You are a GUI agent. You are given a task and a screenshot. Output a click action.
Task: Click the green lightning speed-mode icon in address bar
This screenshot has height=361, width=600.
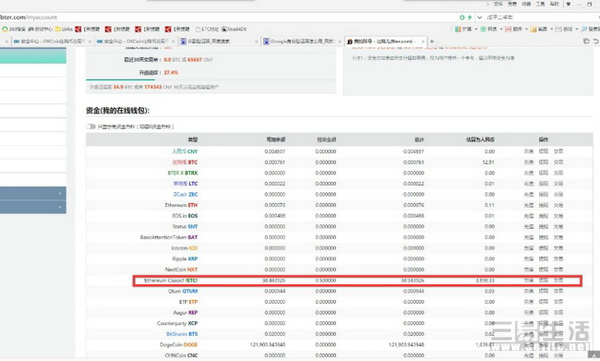[470, 17]
